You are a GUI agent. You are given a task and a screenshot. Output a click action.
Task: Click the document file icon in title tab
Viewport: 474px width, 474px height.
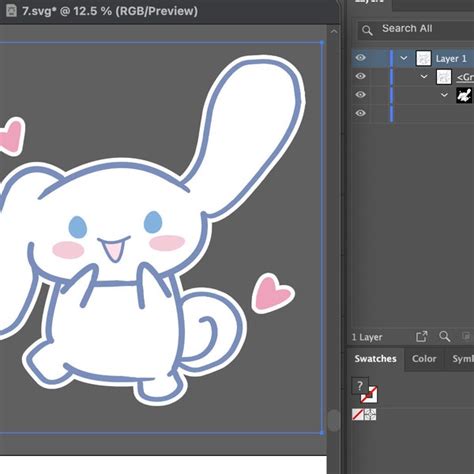(11, 11)
